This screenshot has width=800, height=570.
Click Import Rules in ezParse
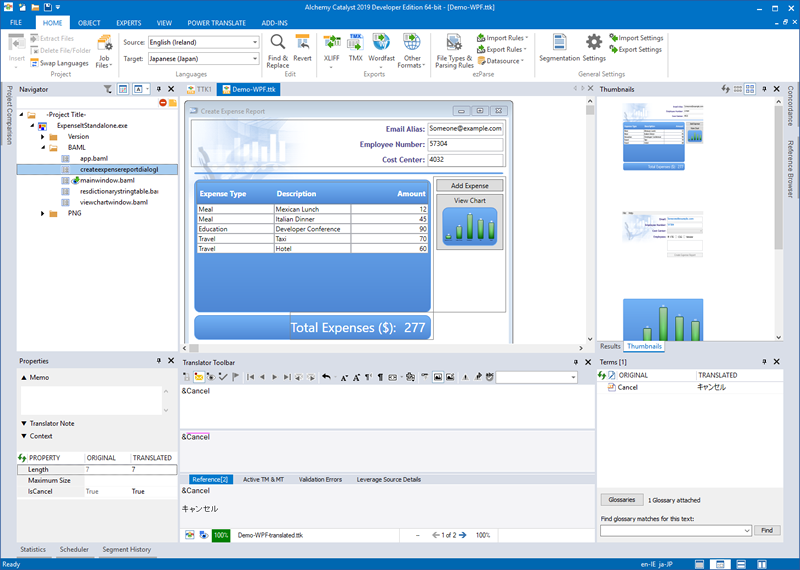click(x=503, y=38)
